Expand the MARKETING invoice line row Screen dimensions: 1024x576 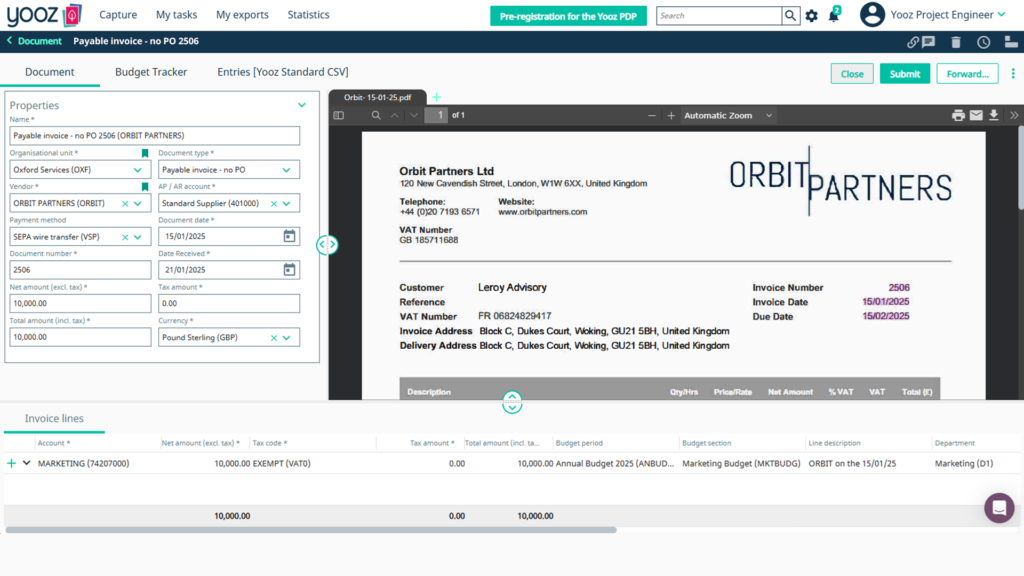(x=27, y=463)
